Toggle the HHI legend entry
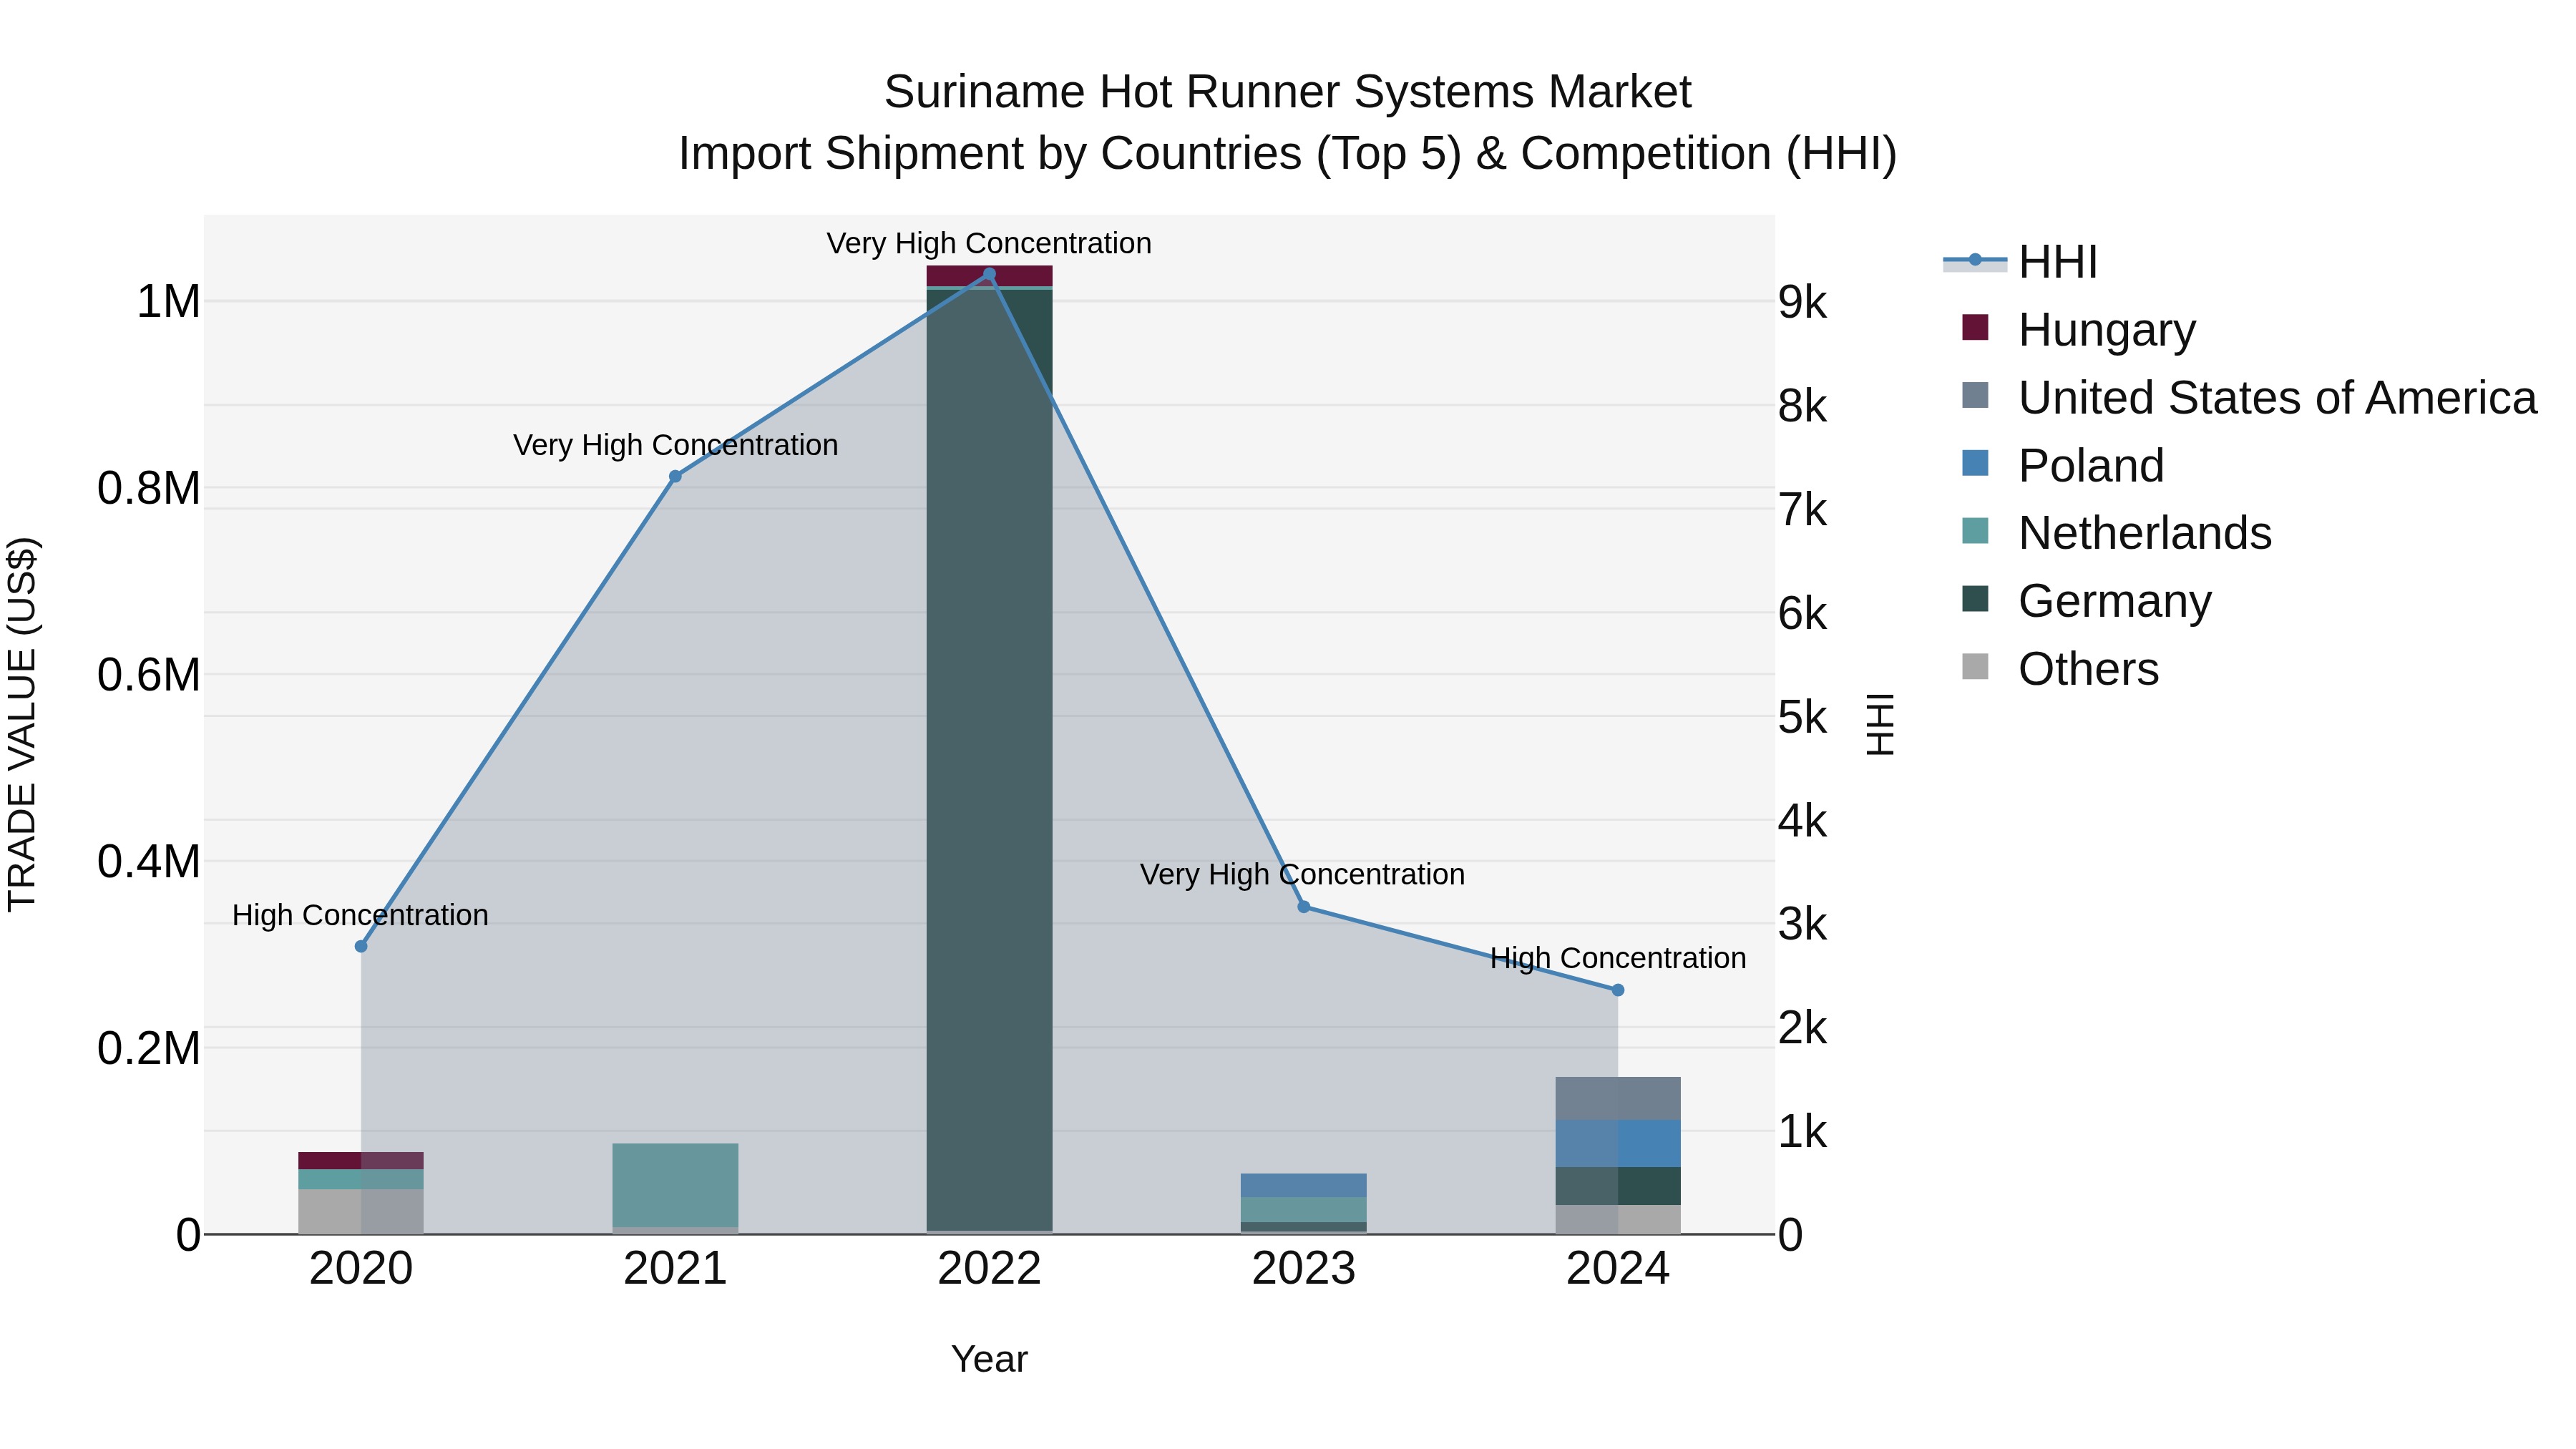This screenshot has height=1449, width=2576. tap(2020, 262)
